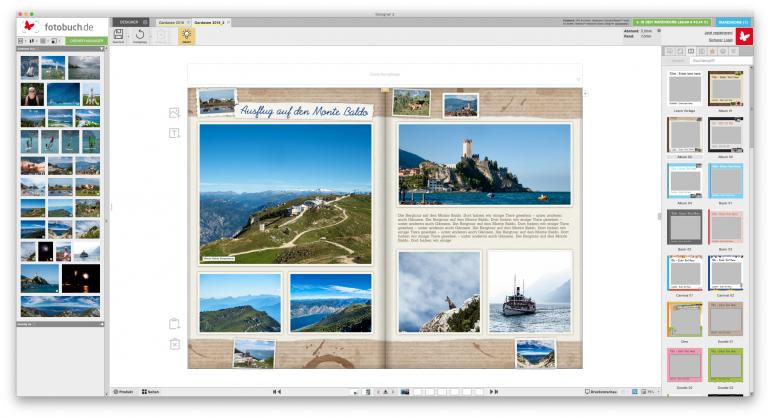Click the Save icon in toolbar

click(118, 36)
